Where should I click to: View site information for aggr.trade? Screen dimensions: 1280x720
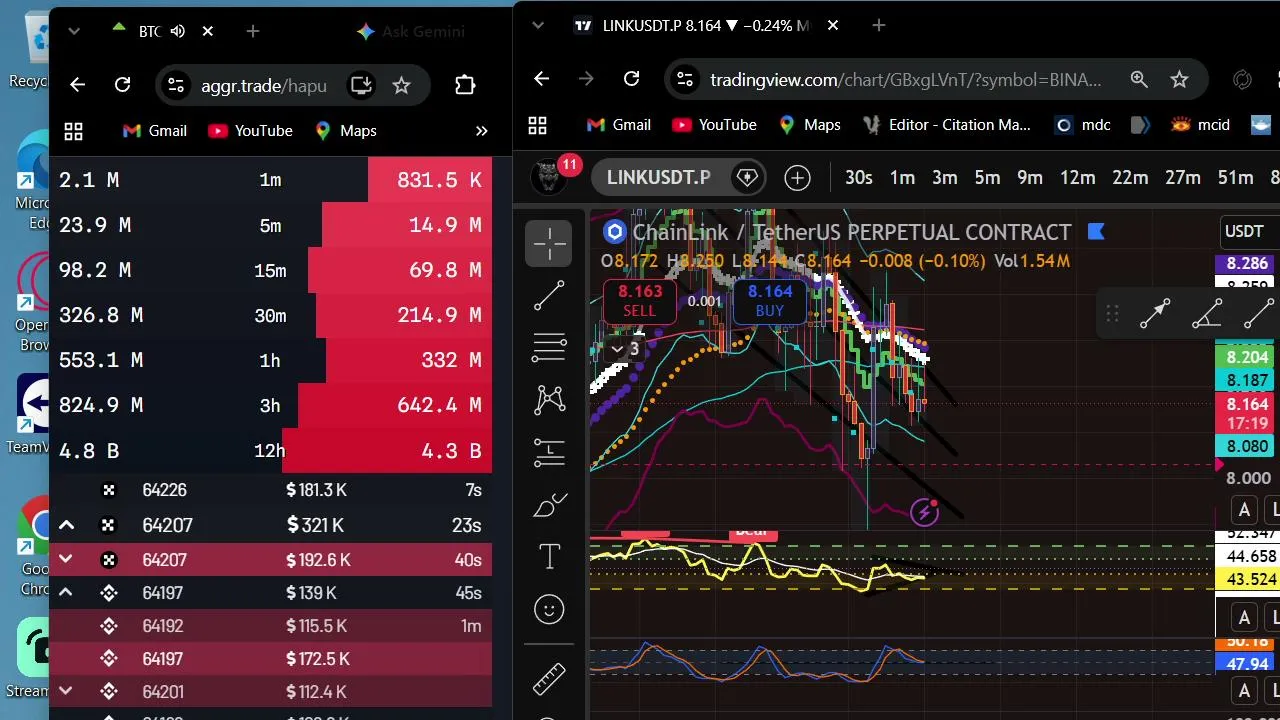pyautogui.click(x=175, y=85)
